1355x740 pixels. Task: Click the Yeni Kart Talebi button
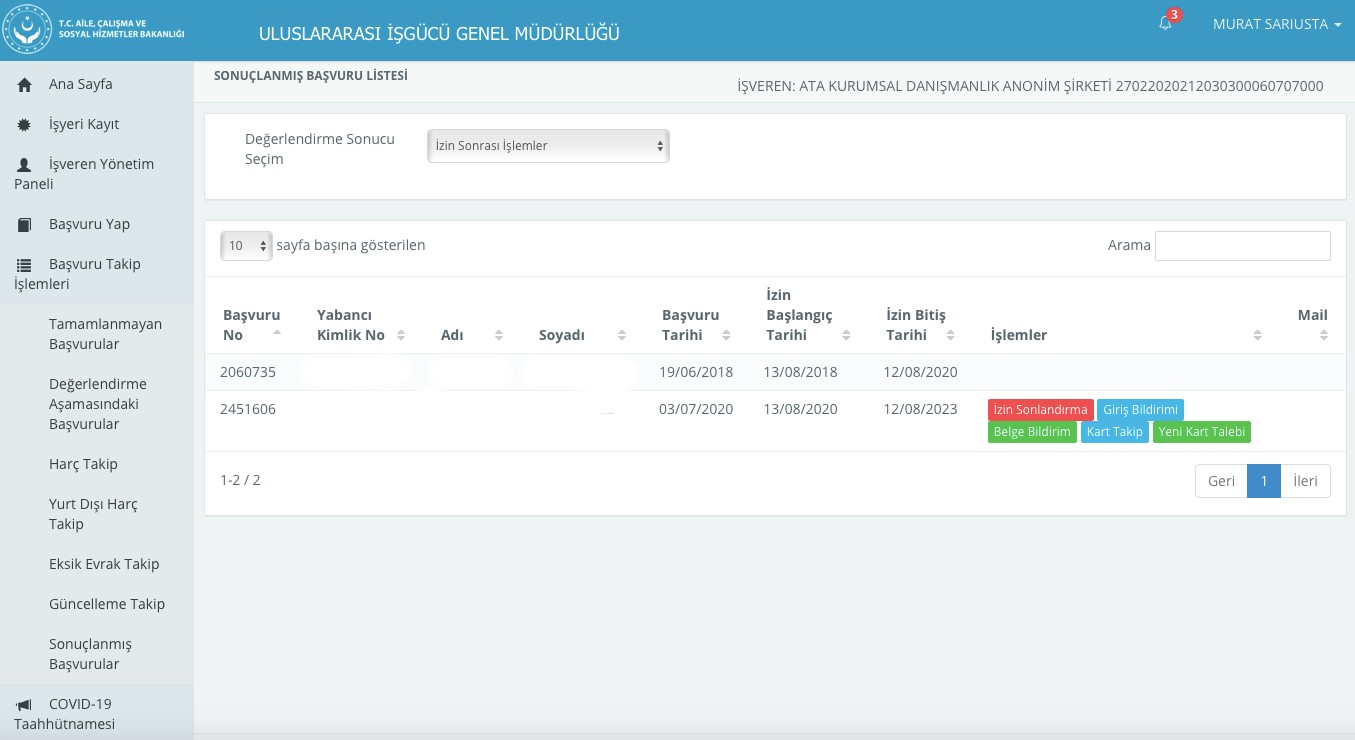tap(1201, 432)
